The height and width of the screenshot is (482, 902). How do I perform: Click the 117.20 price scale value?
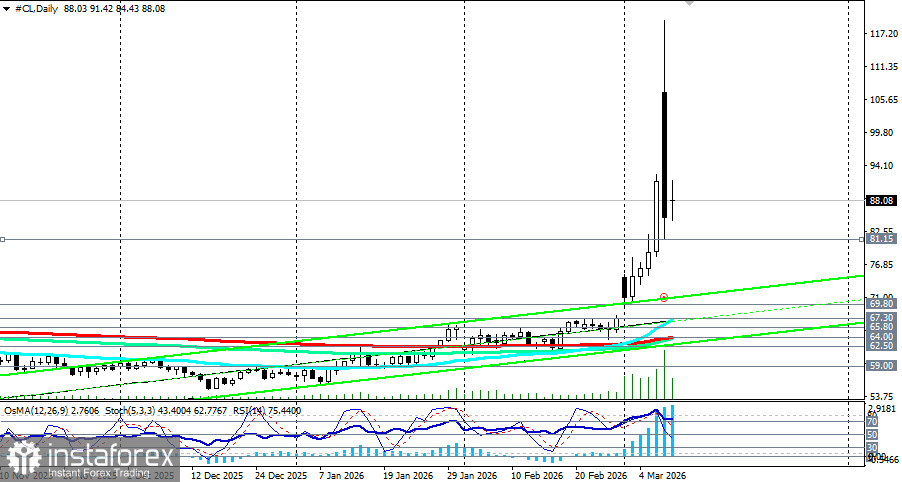(x=884, y=34)
